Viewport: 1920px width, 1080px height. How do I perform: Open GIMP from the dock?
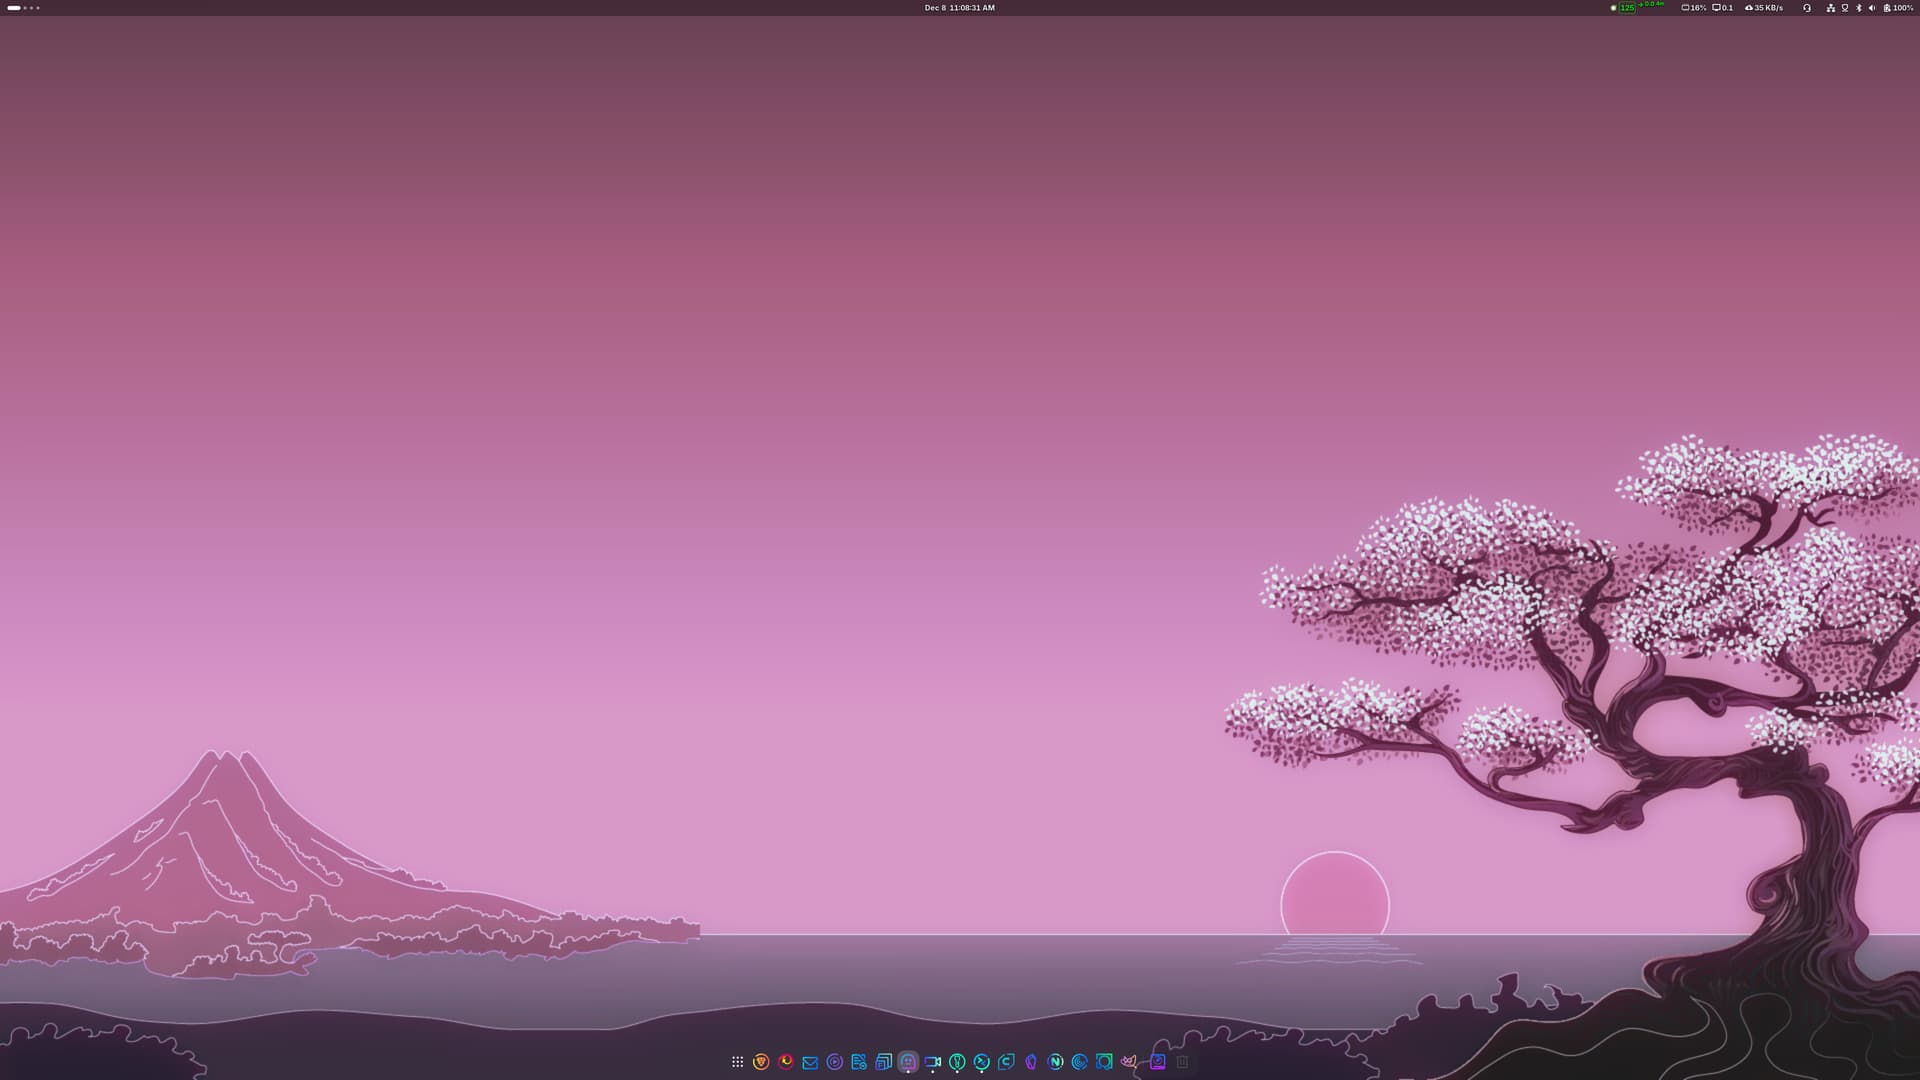click(x=1129, y=1062)
